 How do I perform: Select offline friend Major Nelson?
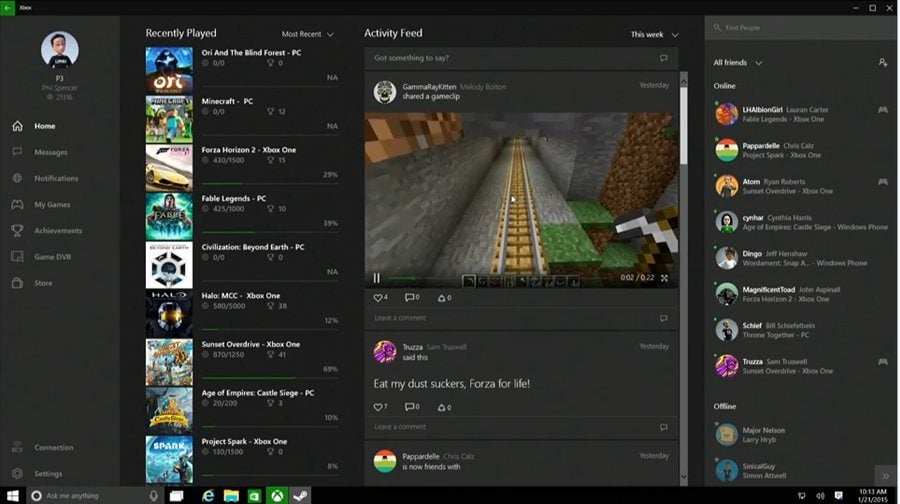point(801,435)
